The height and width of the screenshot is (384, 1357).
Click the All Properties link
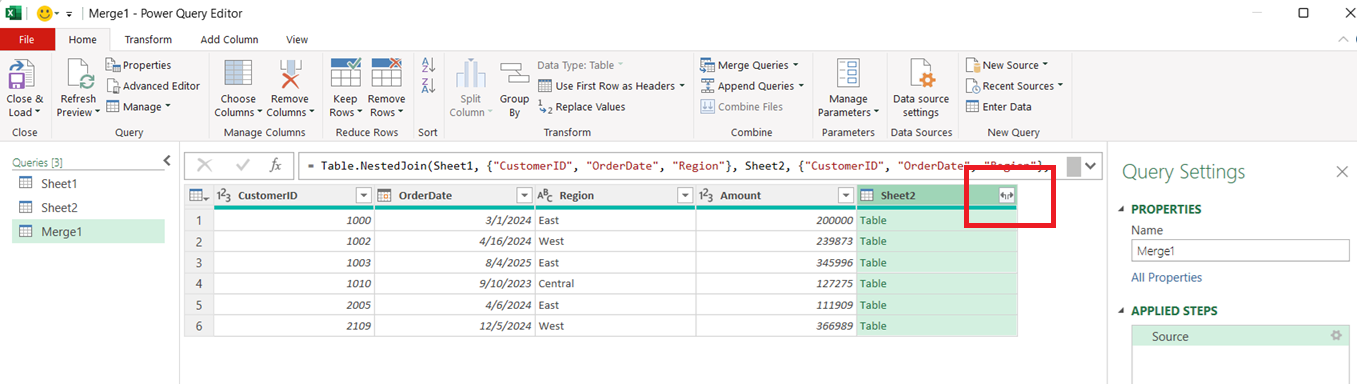pyautogui.click(x=1167, y=278)
